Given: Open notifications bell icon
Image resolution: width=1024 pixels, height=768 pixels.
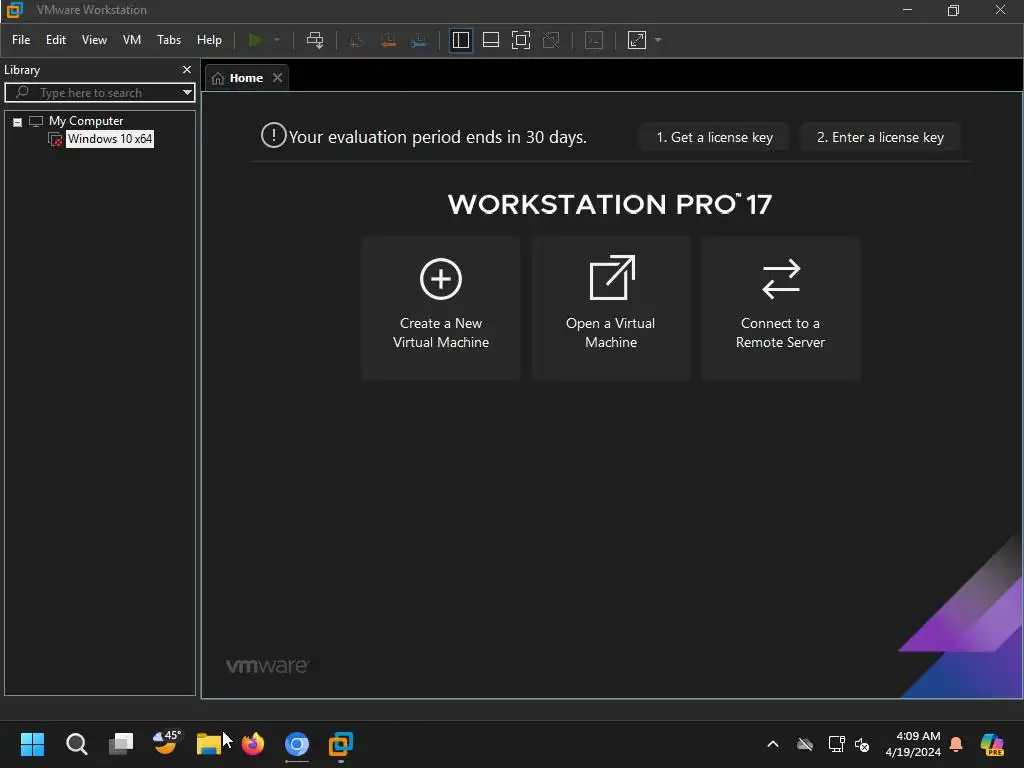Looking at the screenshot, I should 956,744.
